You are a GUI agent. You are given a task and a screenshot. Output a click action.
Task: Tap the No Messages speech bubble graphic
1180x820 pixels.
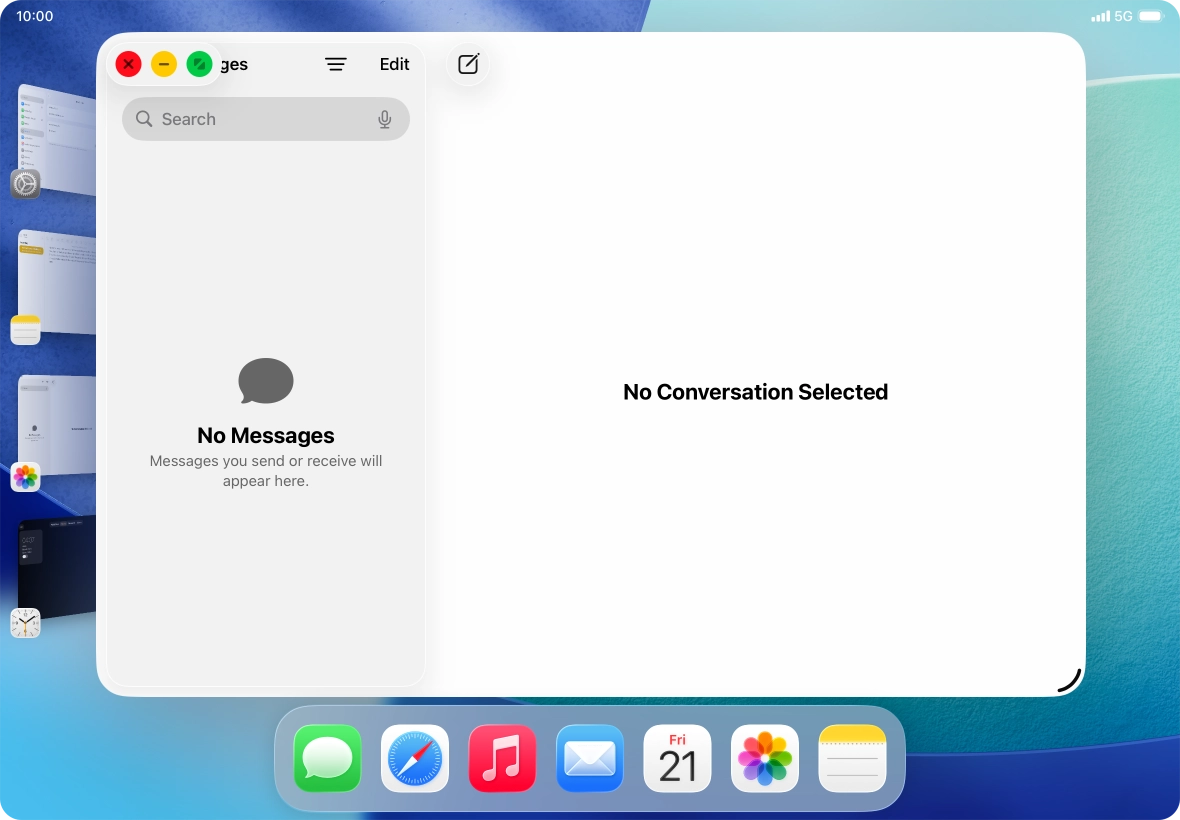[265, 381]
